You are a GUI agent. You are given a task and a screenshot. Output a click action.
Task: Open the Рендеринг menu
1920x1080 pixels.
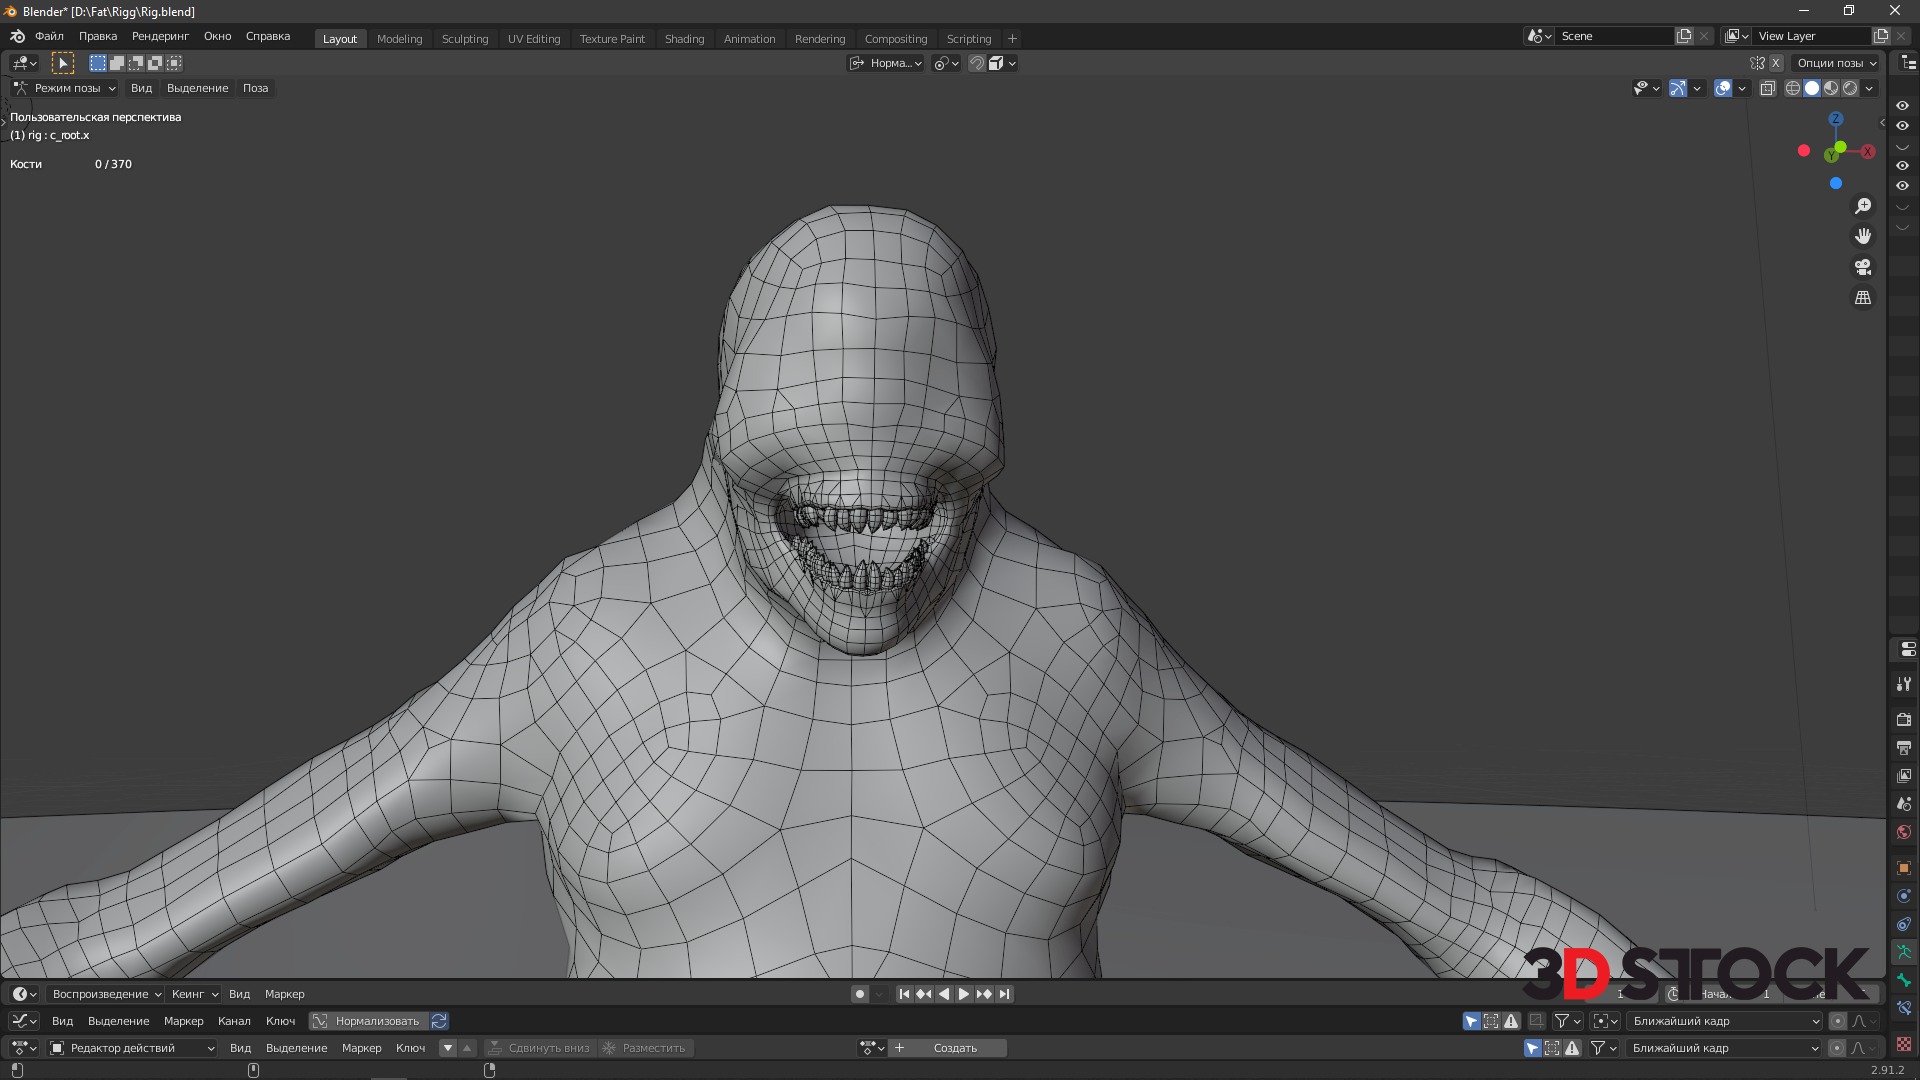[x=160, y=36]
